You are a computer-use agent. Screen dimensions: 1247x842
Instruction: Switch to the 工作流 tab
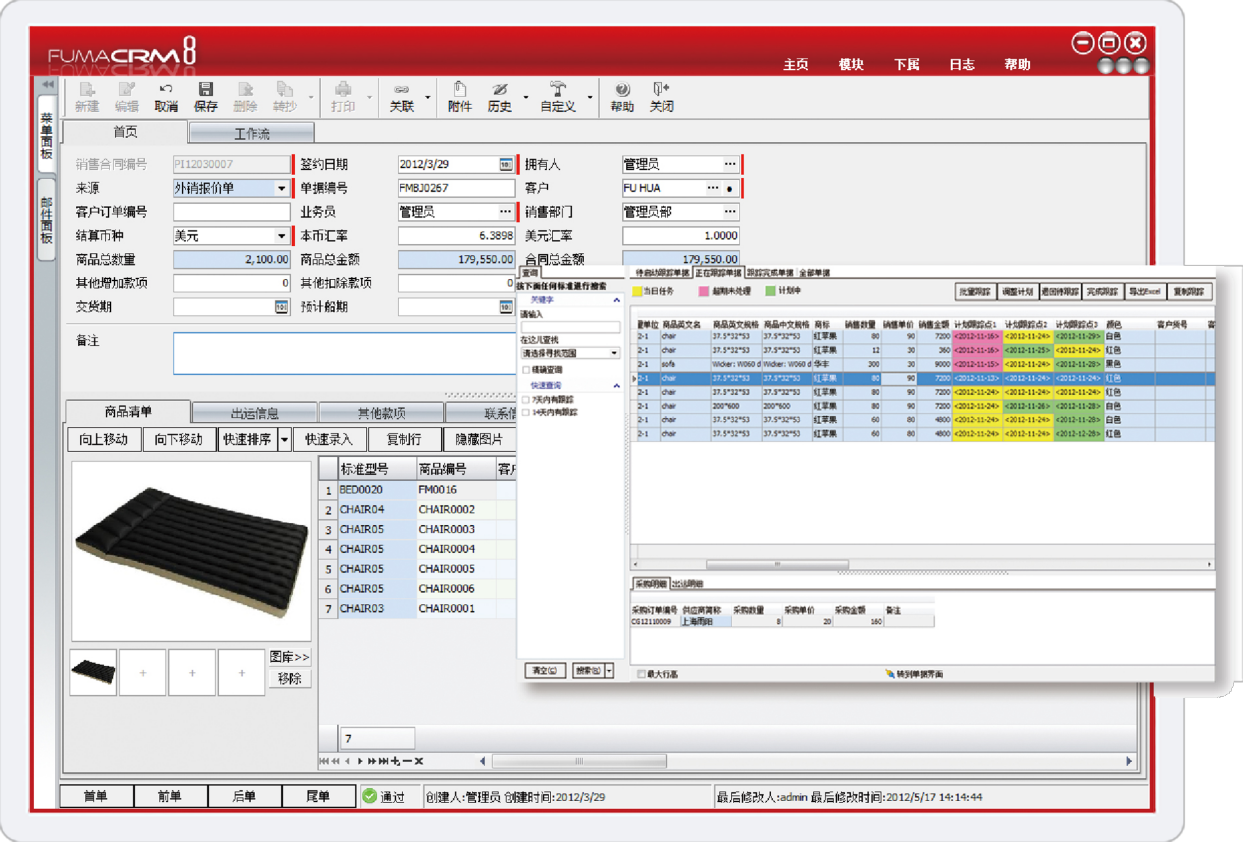(251, 133)
